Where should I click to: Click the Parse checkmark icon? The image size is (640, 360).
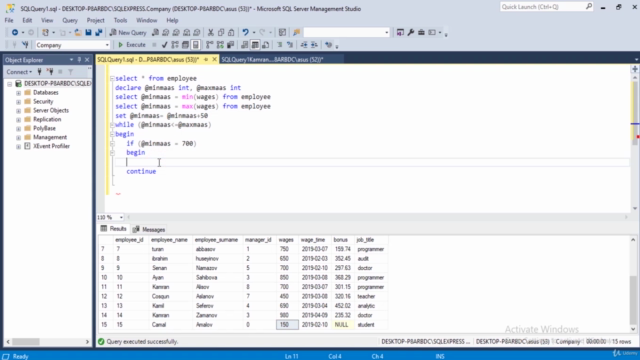pyautogui.click(x=164, y=45)
